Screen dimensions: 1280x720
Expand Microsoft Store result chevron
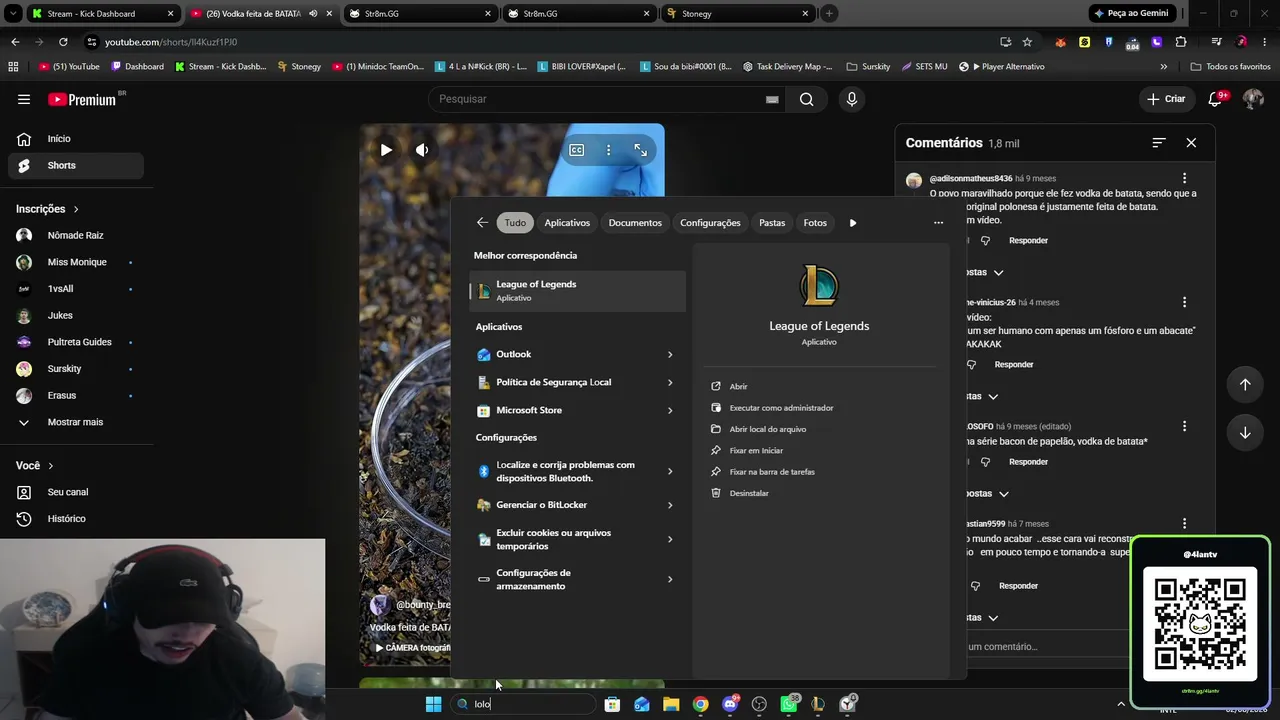pos(670,411)
